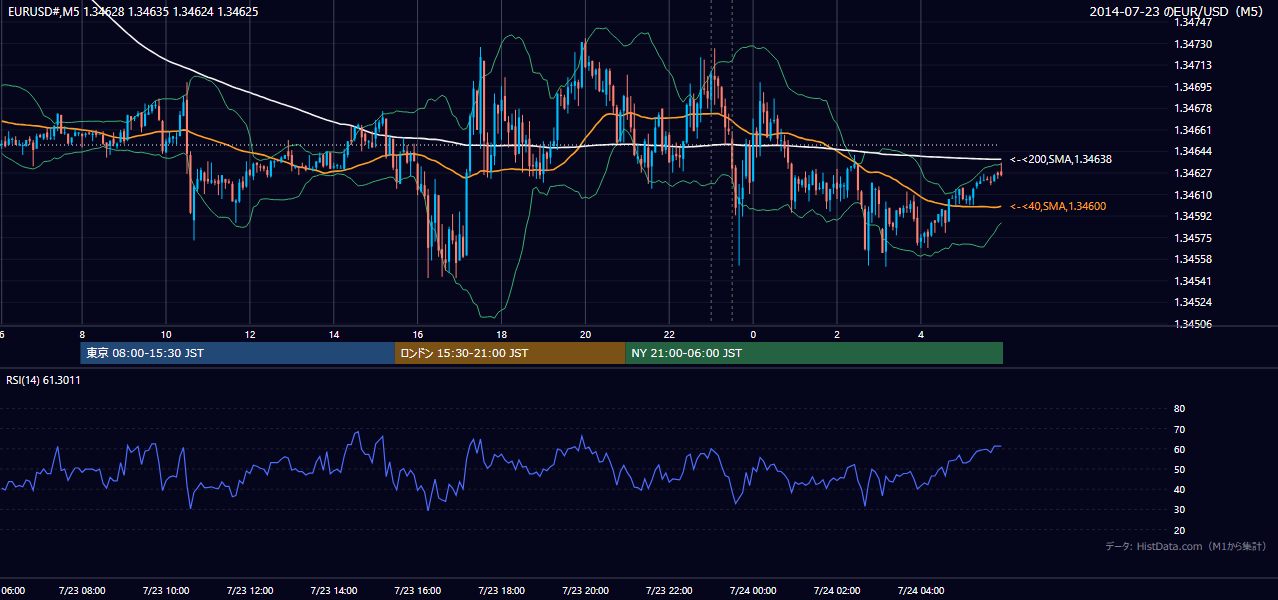Click price axis value 1.34506

pyautogui.click(x=1193, y=324)
